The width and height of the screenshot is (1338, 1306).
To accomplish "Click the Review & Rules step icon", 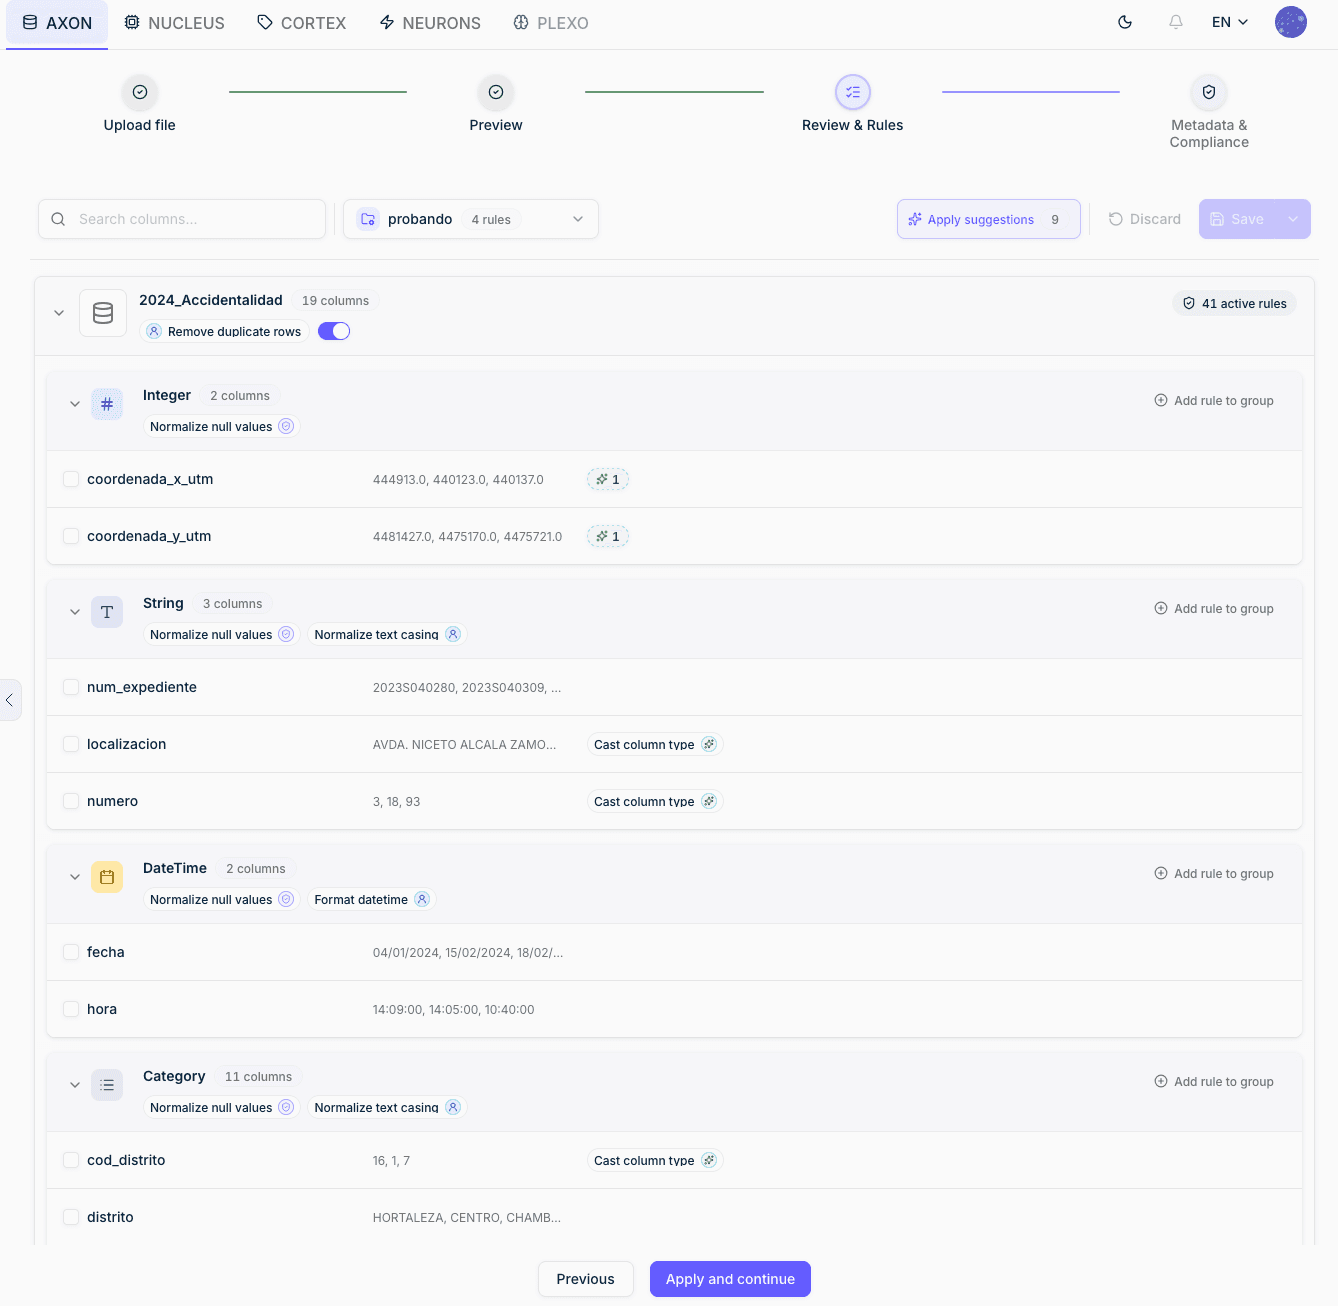I will point(853,92).
